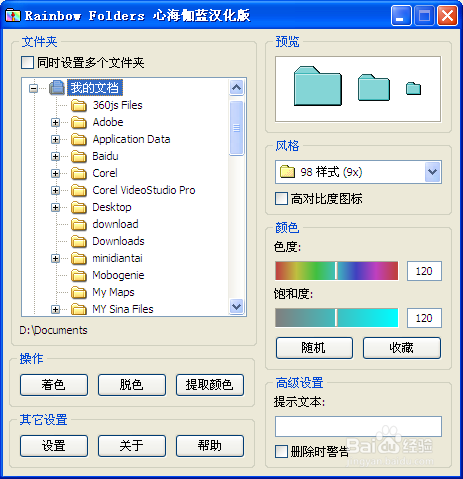Select the 360js Files tree item

(117, 105)
